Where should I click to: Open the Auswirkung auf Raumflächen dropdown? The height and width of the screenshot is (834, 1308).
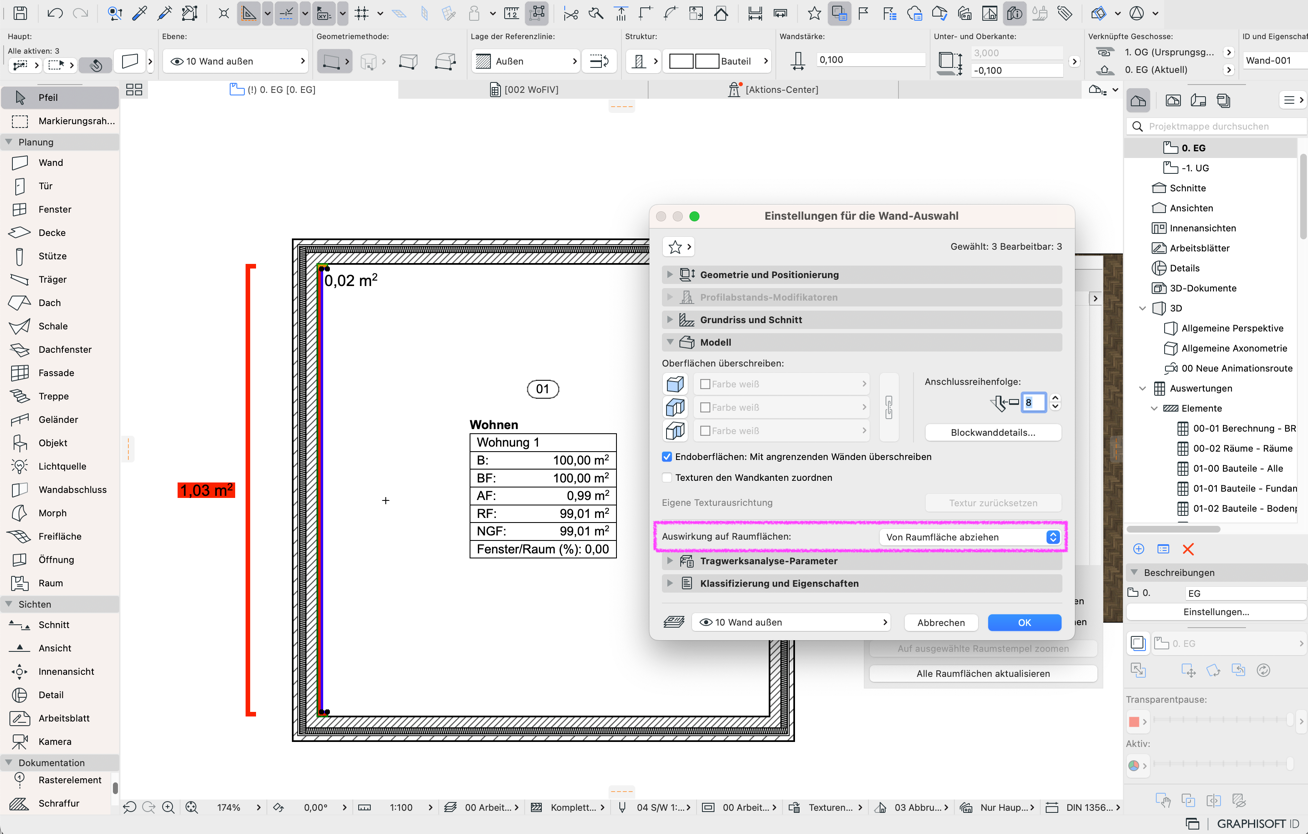pyautogui.click(x=969, y=537)
